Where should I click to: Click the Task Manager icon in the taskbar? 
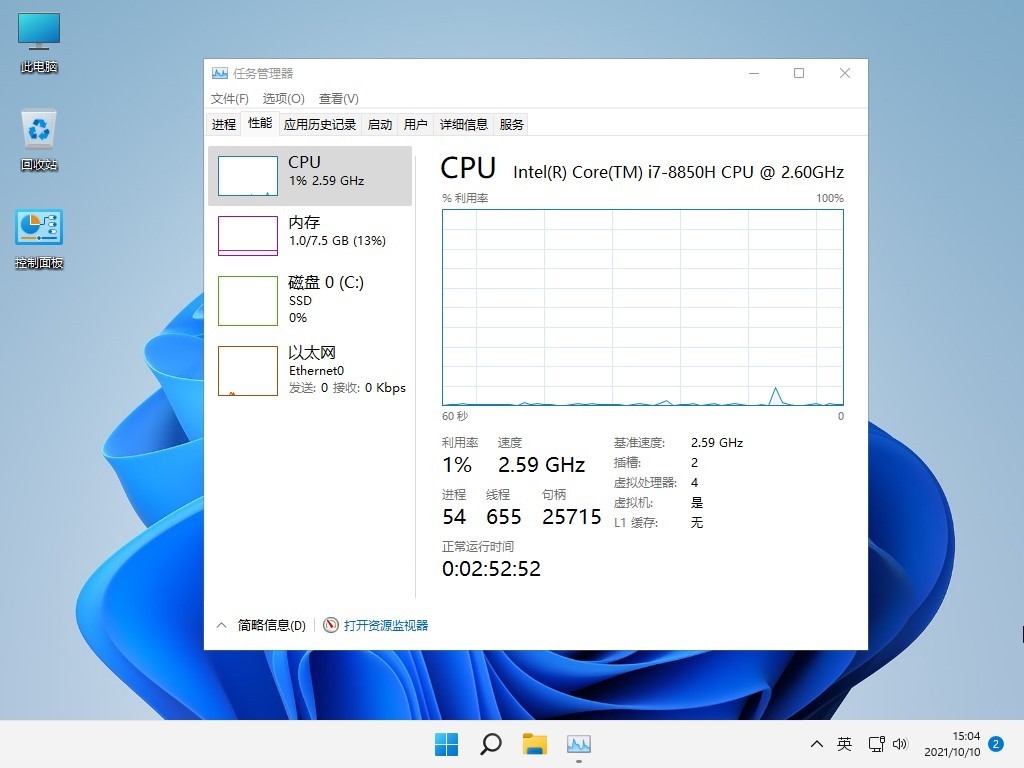(580, 744)
